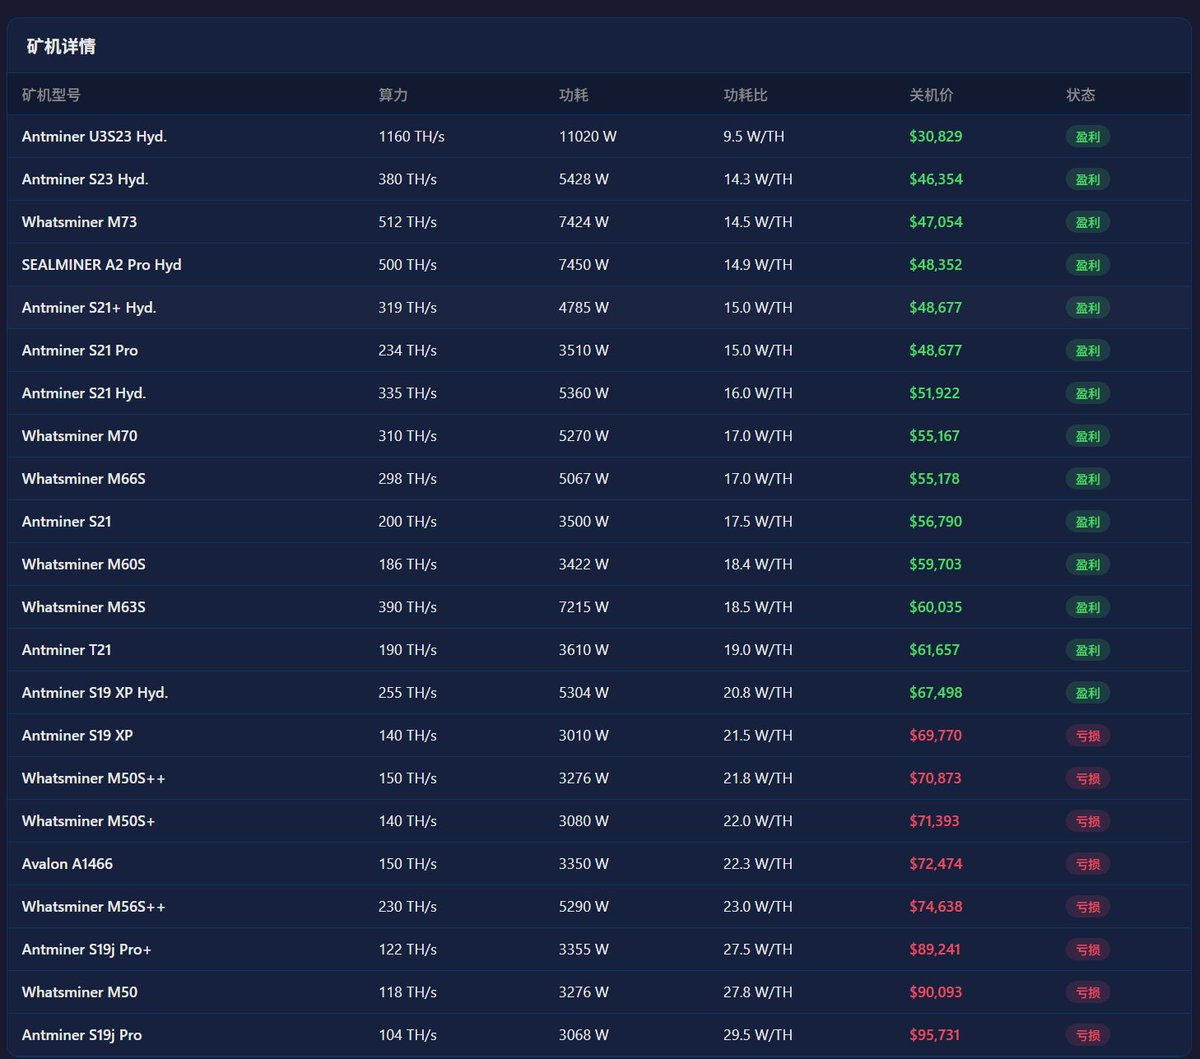Click the 512 TH/s hashrate value
This screenshot has width=1200, height=1059.
[408, 222]
